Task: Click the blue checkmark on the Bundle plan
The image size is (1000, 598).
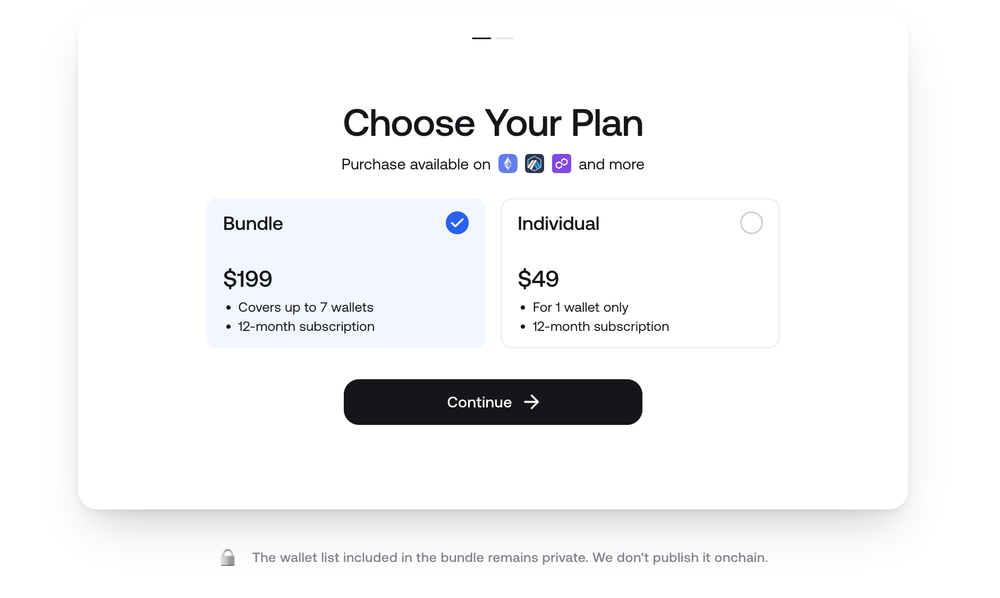Action: [x=457, y=223]
